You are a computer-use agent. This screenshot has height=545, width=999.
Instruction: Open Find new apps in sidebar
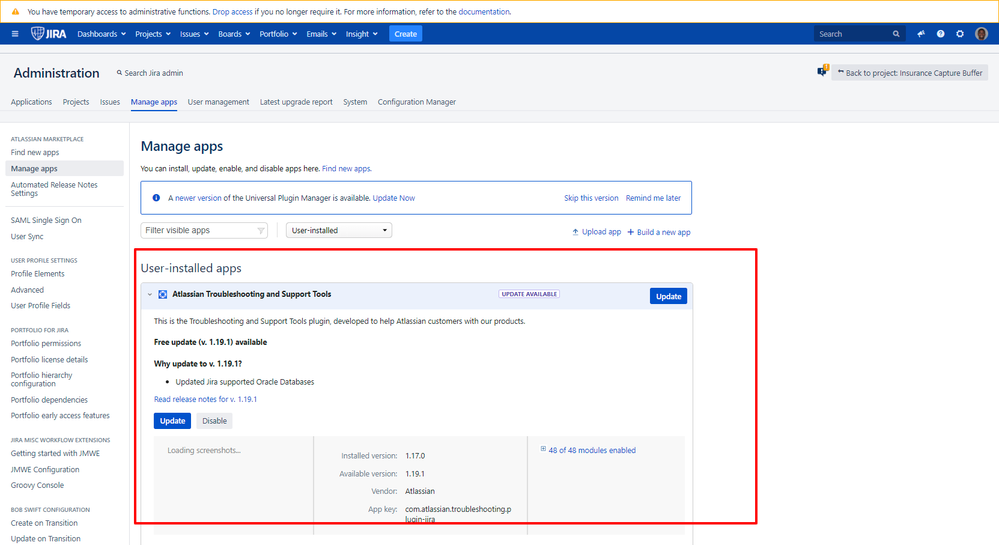tap(35, 152)
